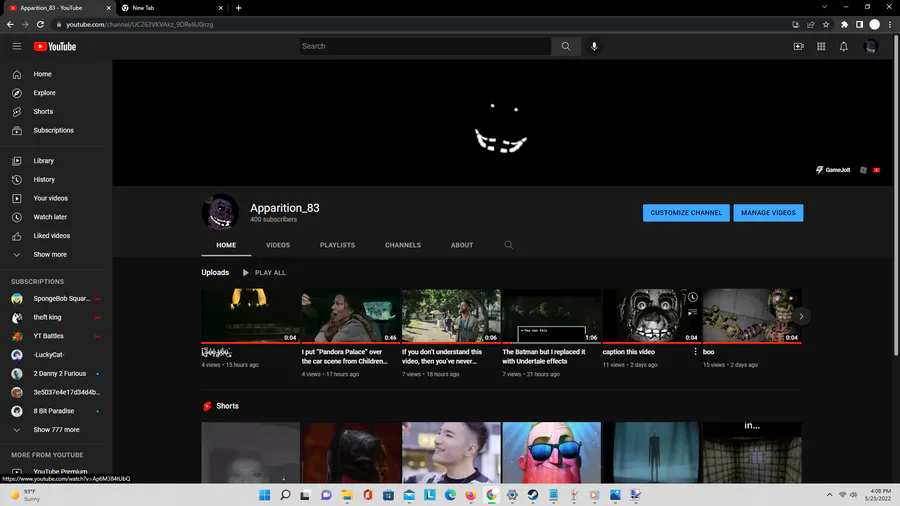Expand Show 777 more subscriptions
The height and width of the screenshot is (506, 900).
(56, 430)
